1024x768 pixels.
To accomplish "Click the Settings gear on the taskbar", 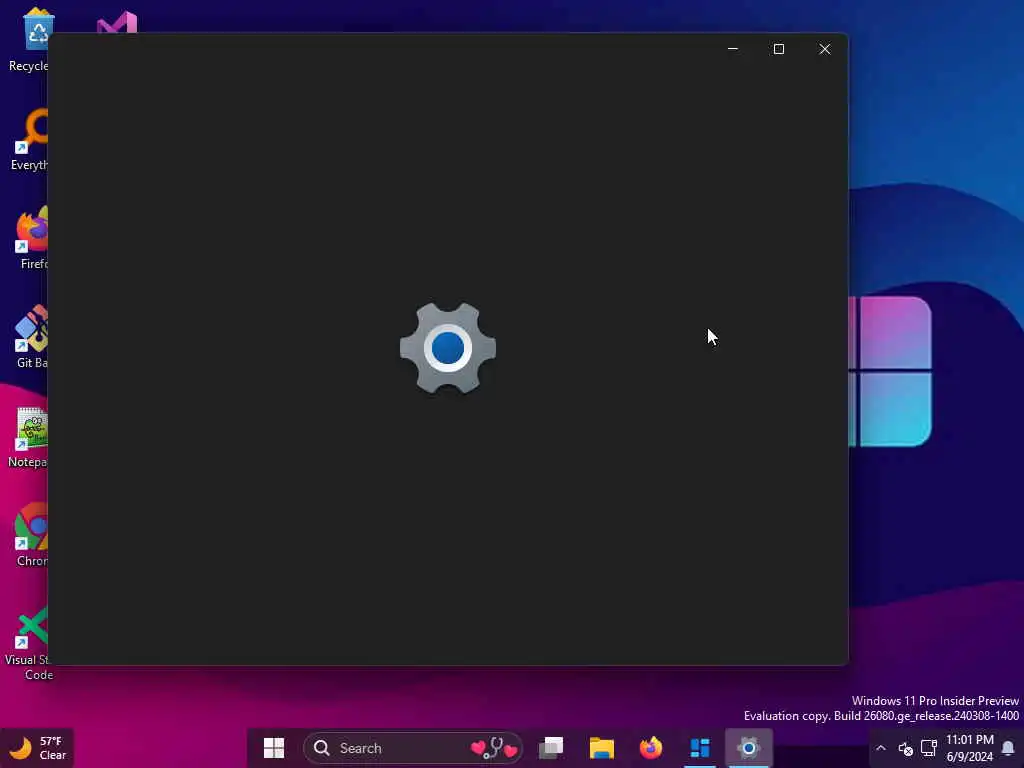I will click(x=749, y=748).
